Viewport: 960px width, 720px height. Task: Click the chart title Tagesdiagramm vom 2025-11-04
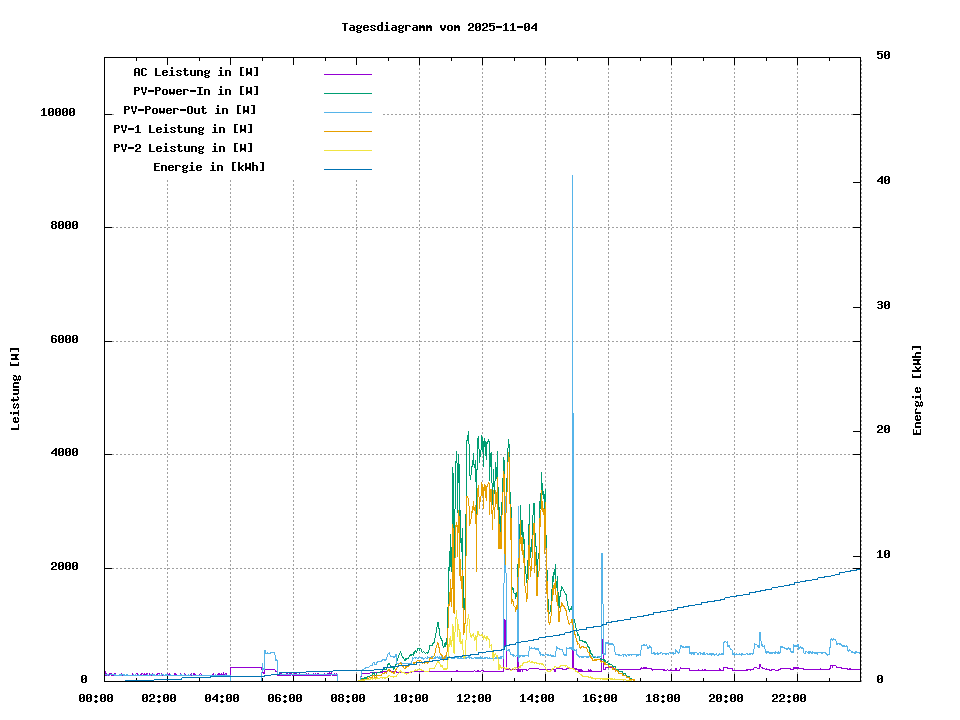(x=439, y=27)
